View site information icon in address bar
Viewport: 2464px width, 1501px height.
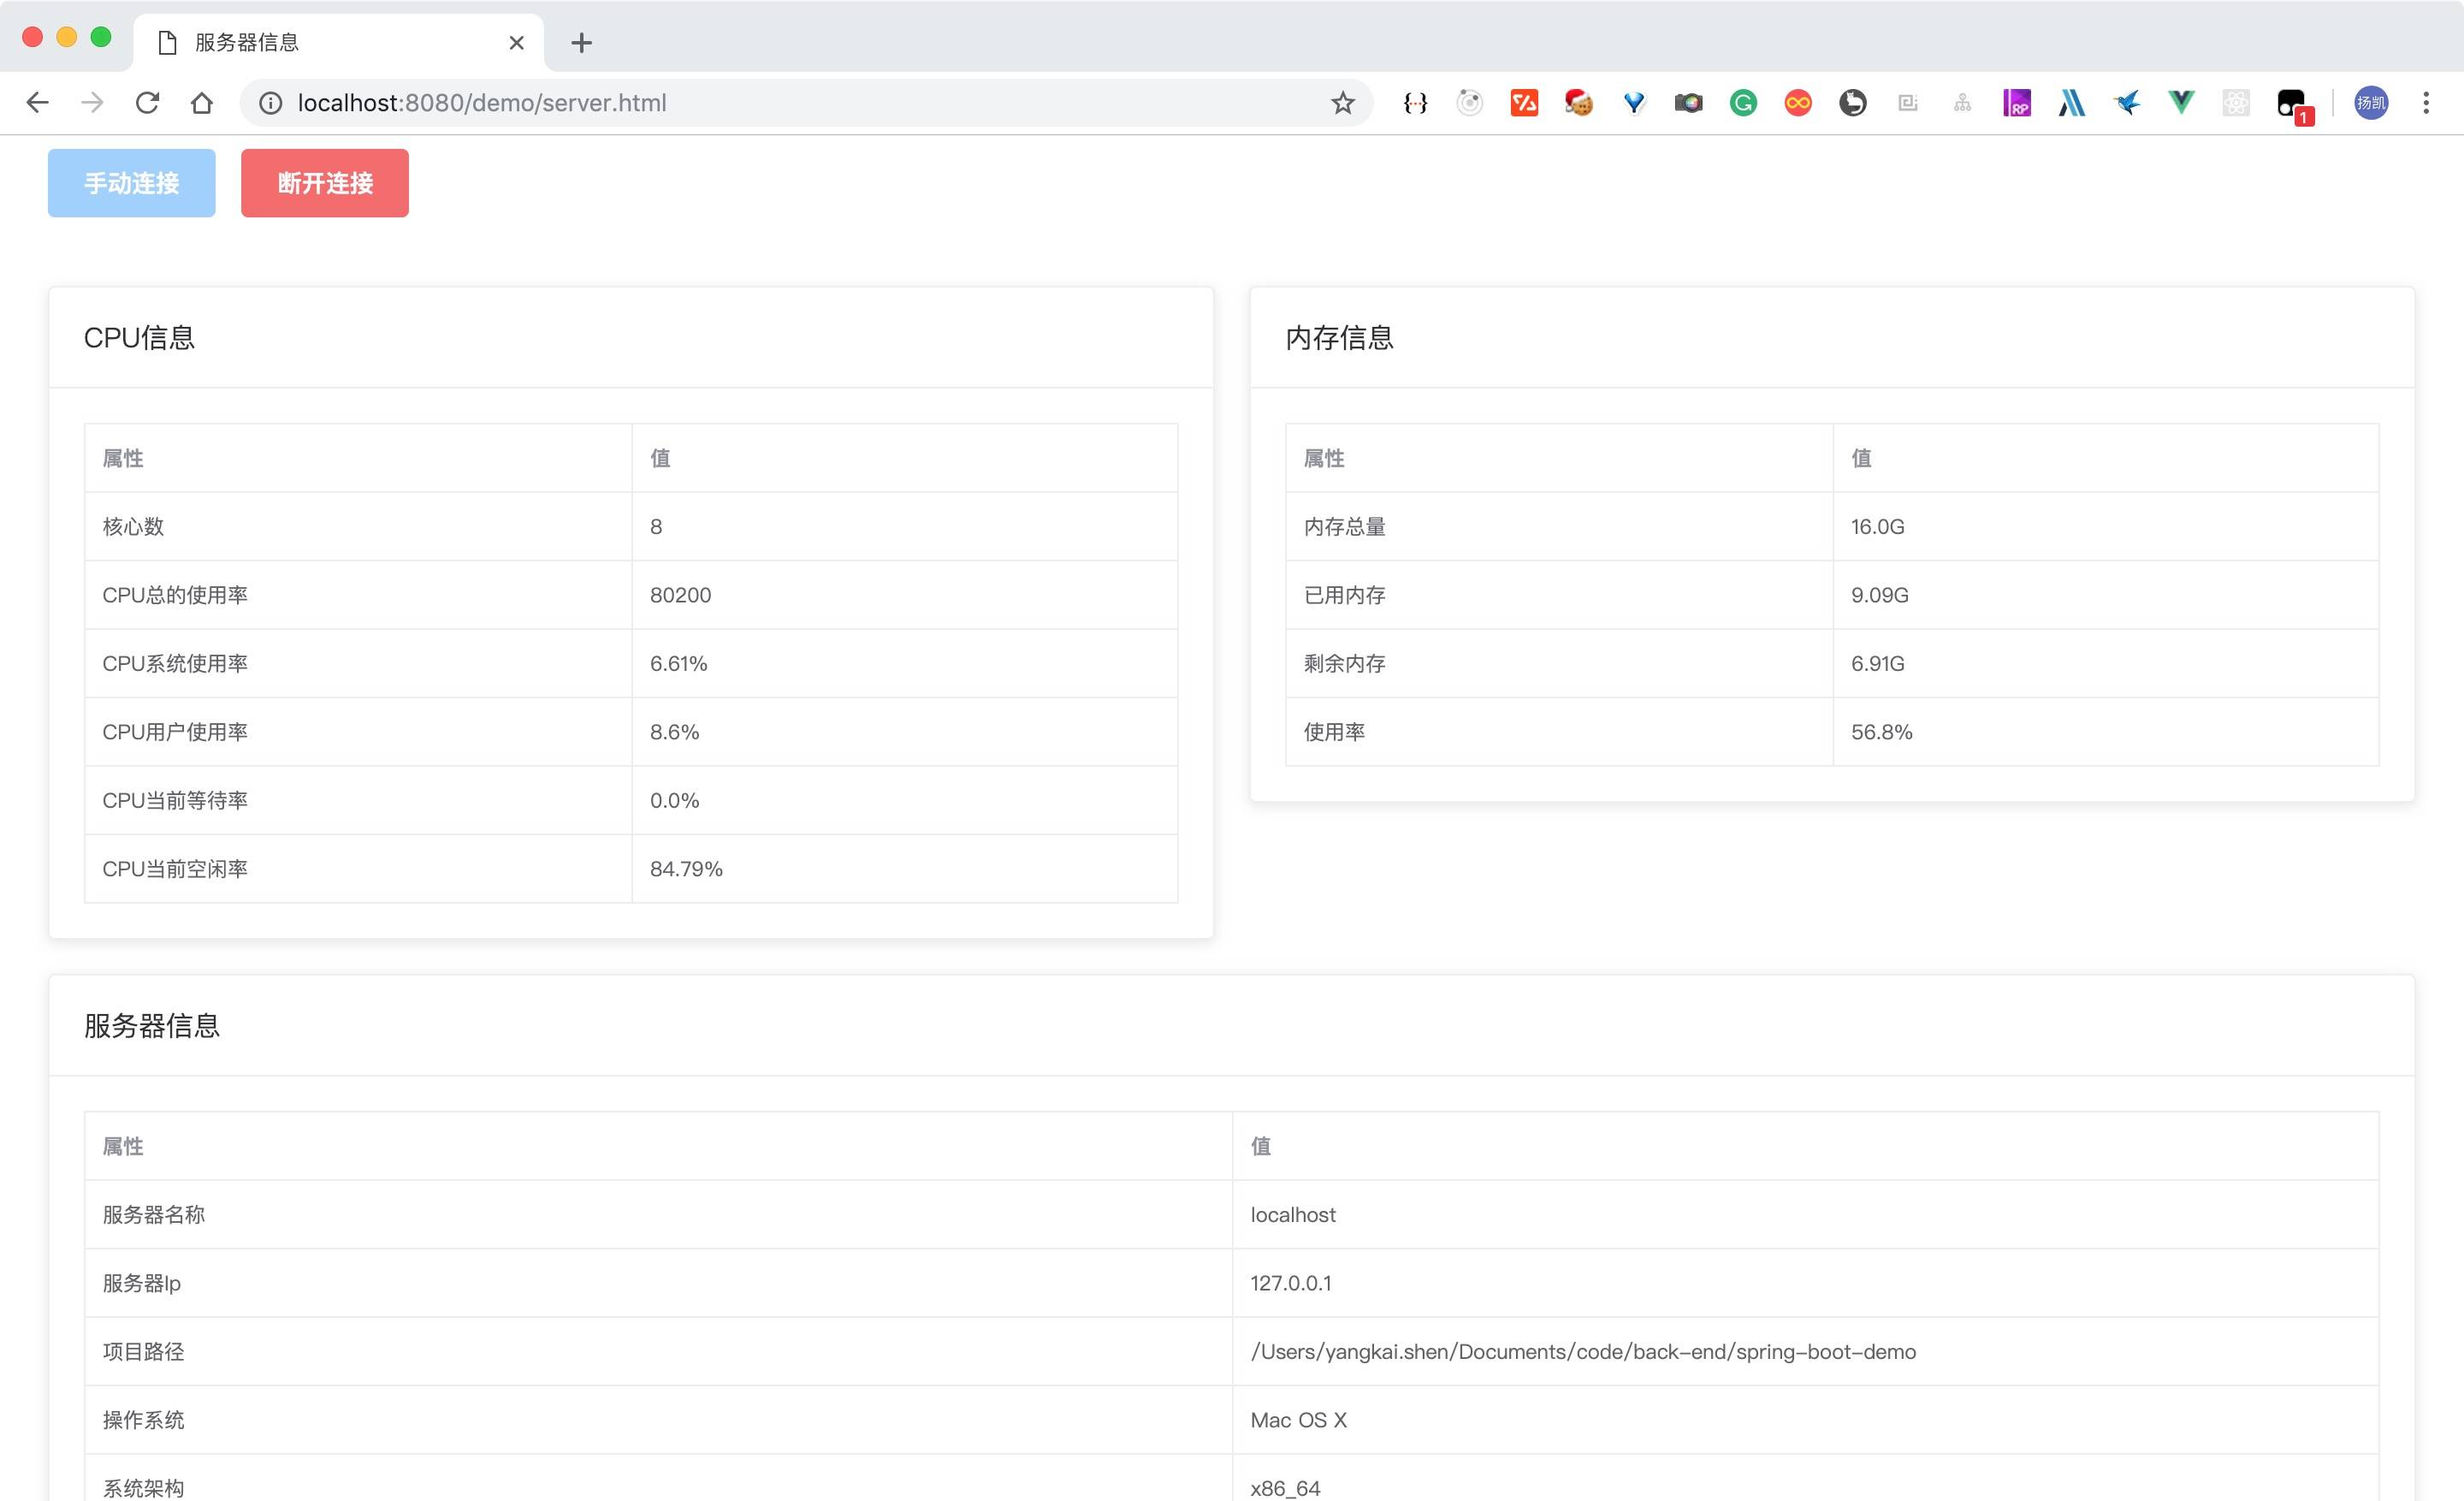271,103
